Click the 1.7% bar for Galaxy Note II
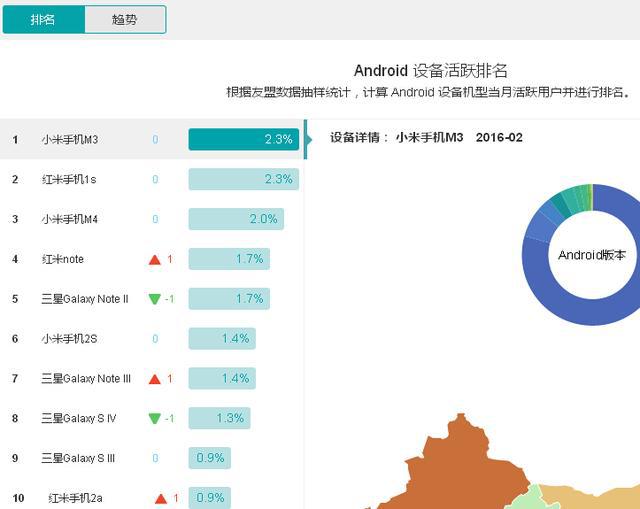This screenshot has width=640, height=509. 229,299
